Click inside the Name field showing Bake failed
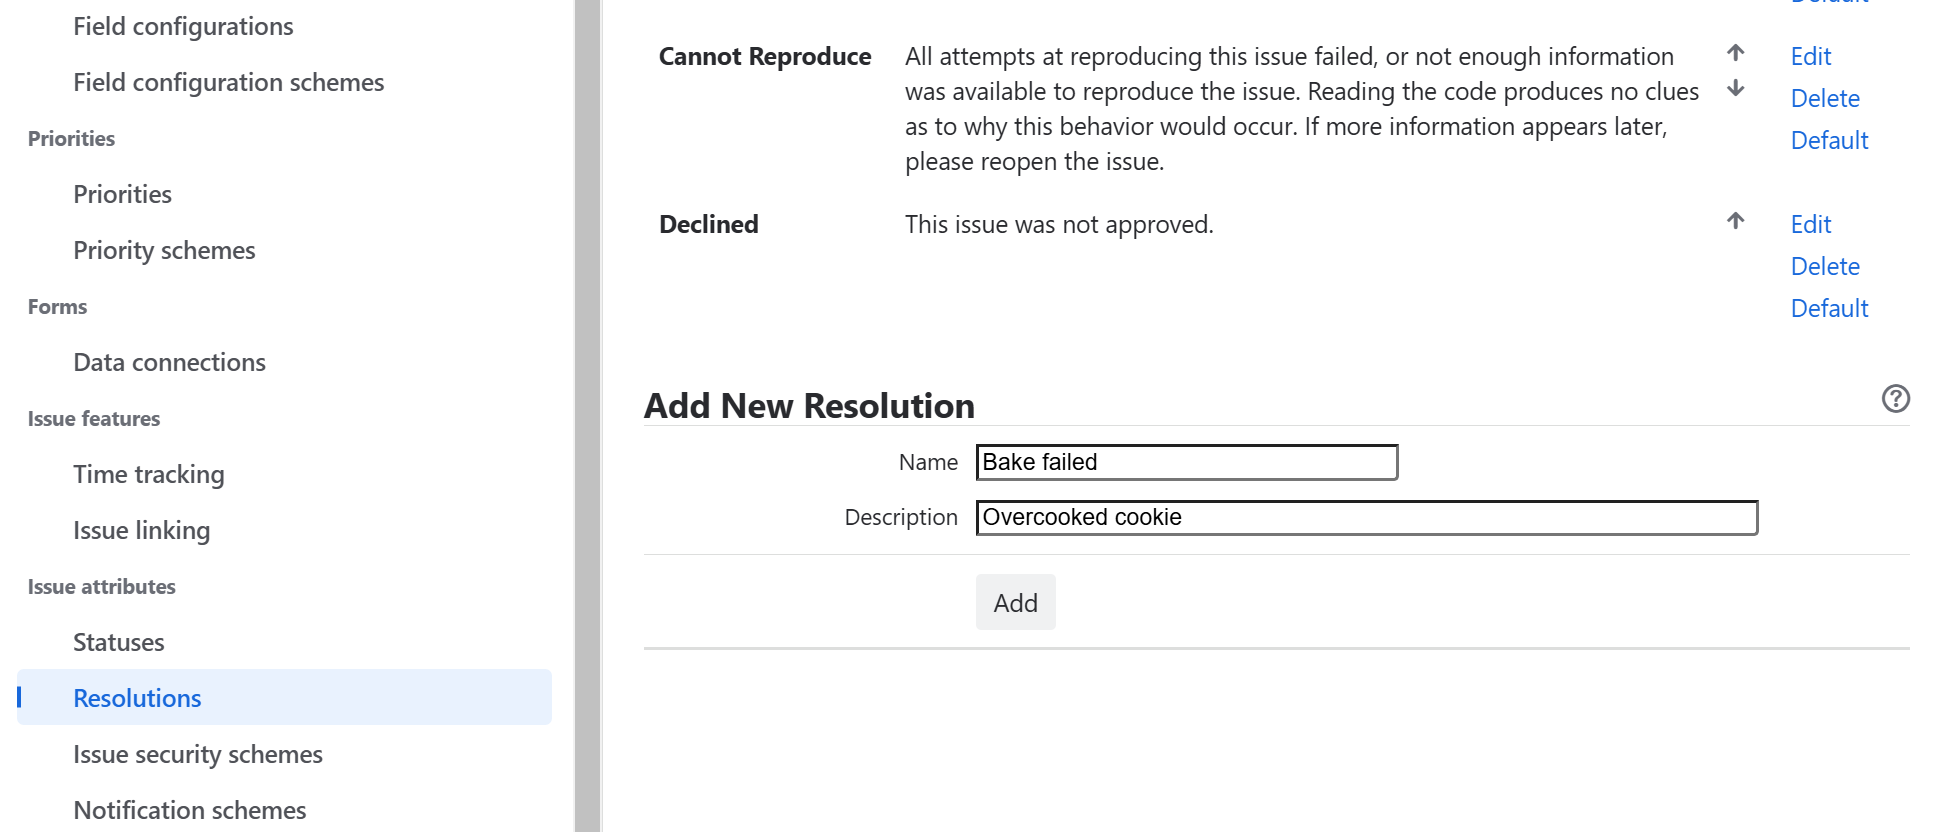1941x832 pixels. tap(1186, 462)
